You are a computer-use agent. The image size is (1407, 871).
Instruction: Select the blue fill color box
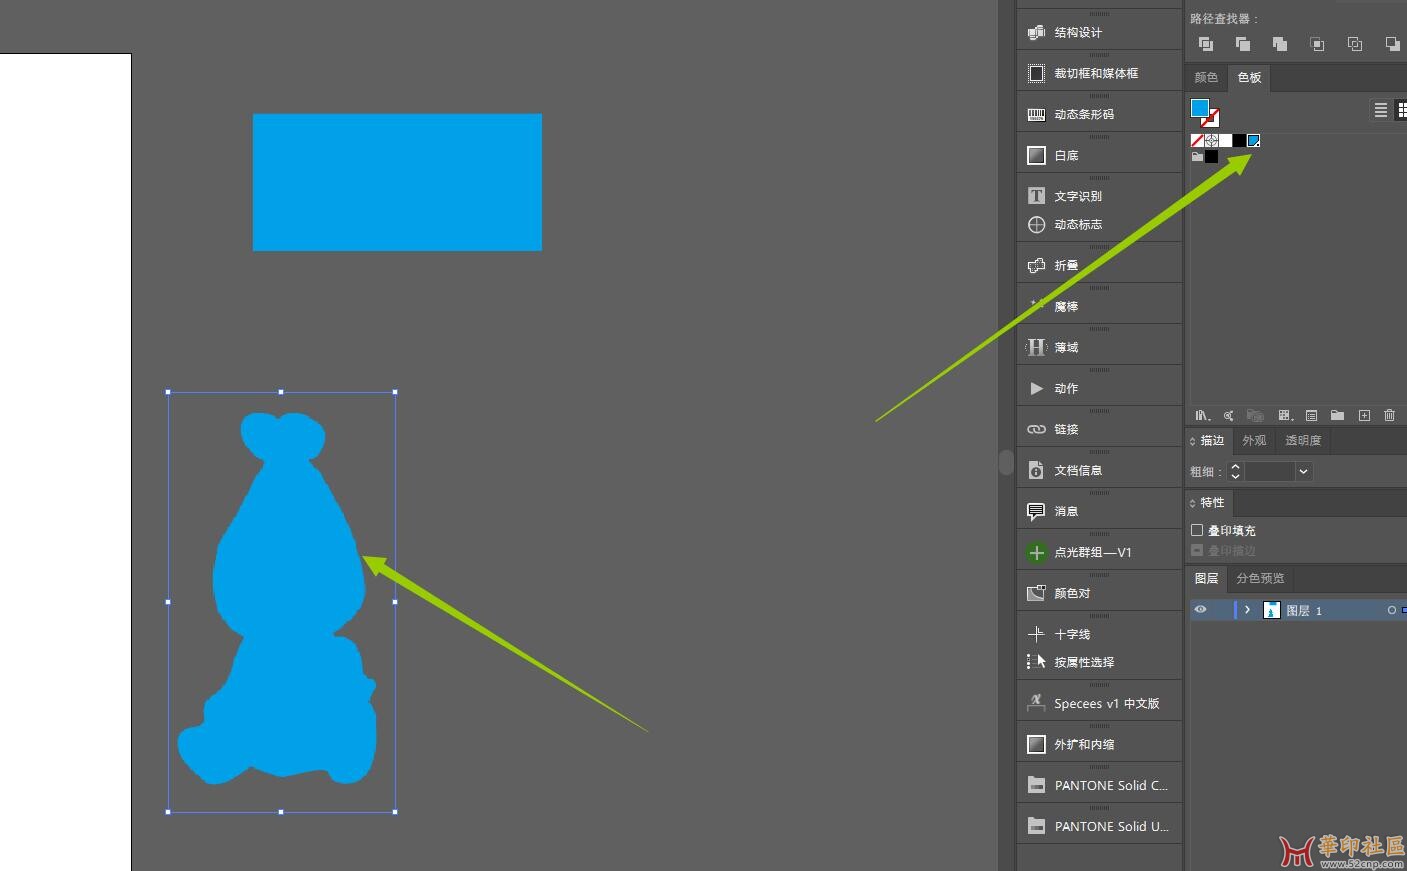tap(1200, 107)
